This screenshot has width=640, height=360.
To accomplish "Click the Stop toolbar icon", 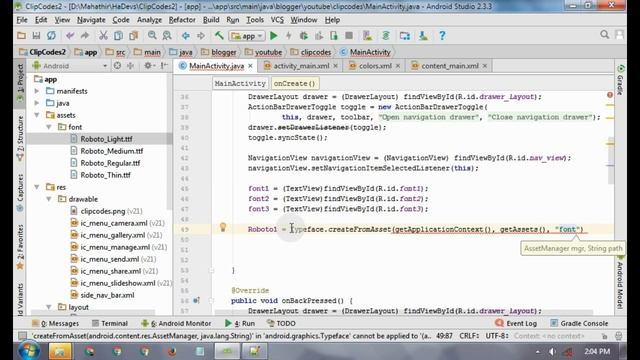I will point(349,36).
